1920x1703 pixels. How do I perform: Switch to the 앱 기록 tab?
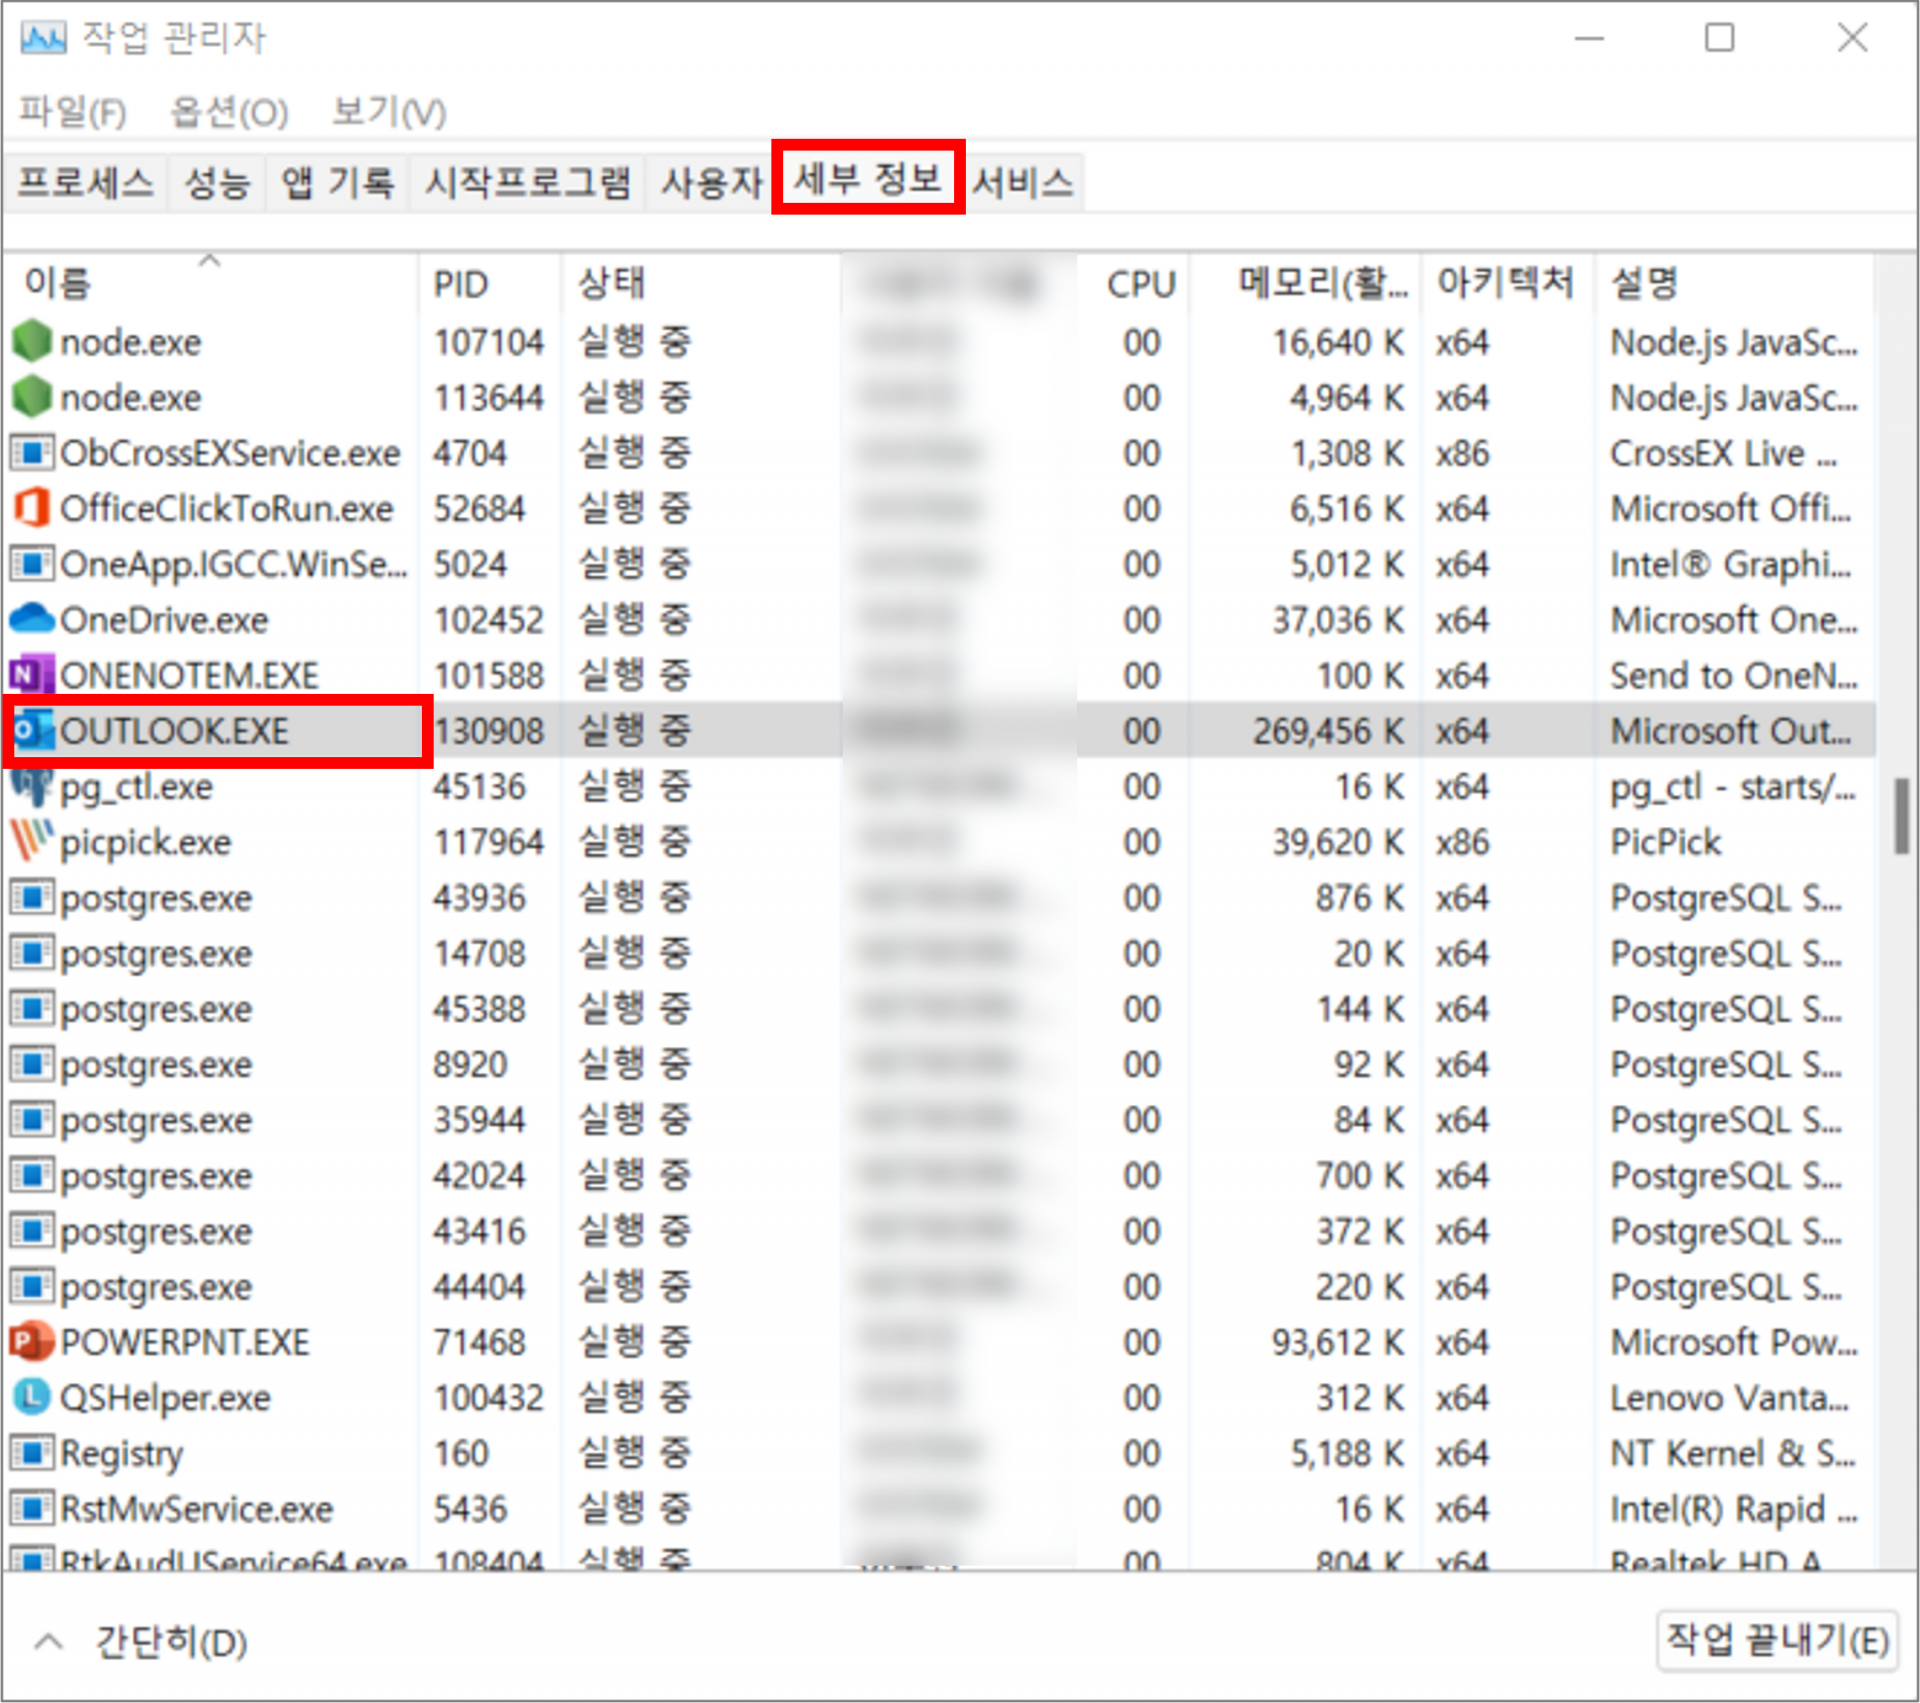click(338, 182)
